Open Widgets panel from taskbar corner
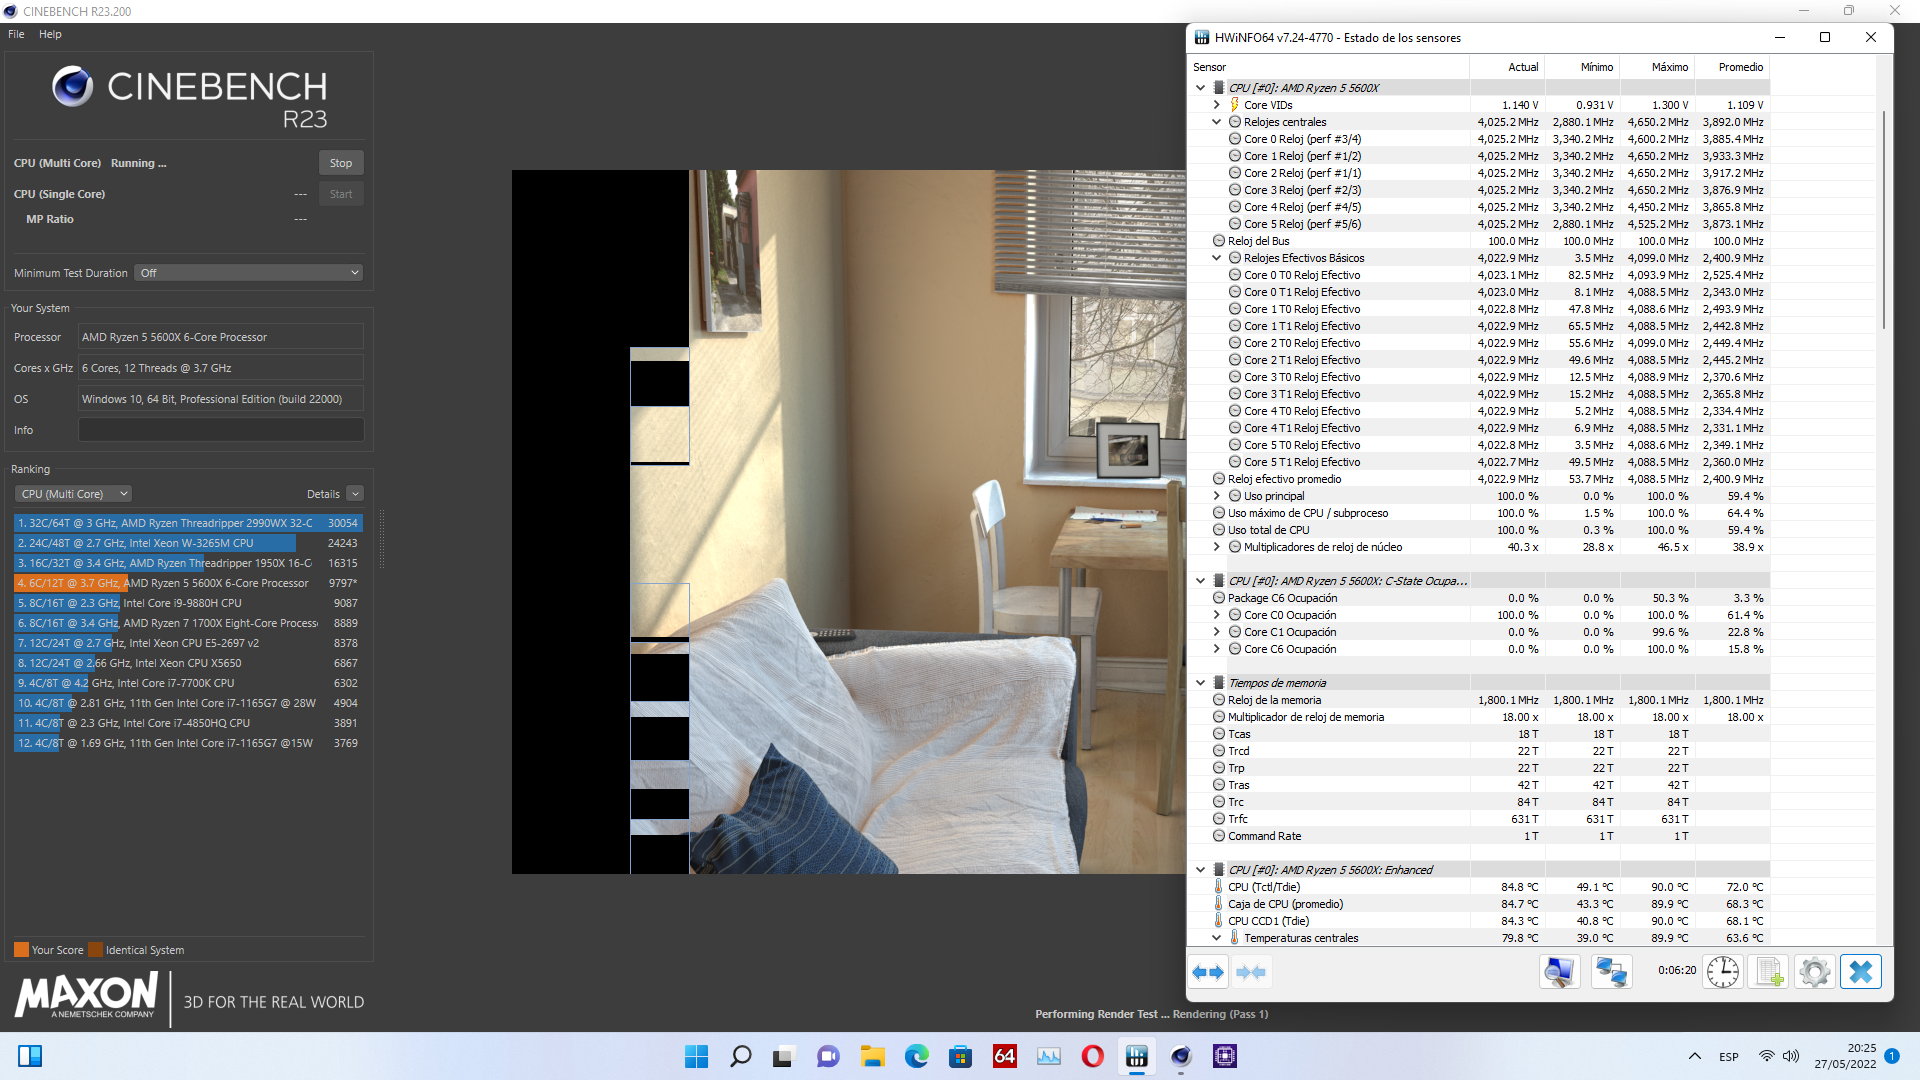1920x1080 pixels. point(30,1056)
